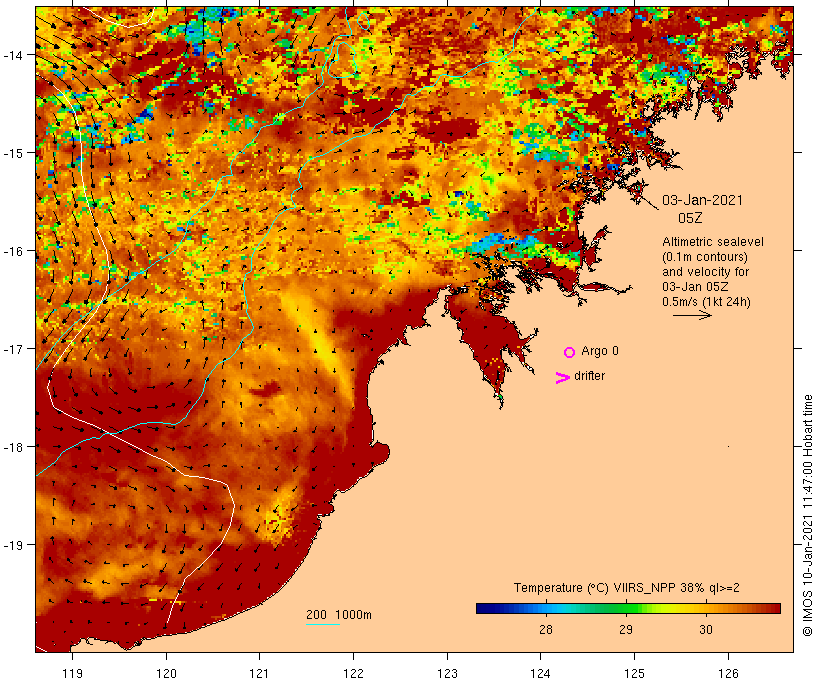Click the longitude label 123
The width and height of the screenshot is (820, 680).
pyautogui.click(x=447, y=673)
